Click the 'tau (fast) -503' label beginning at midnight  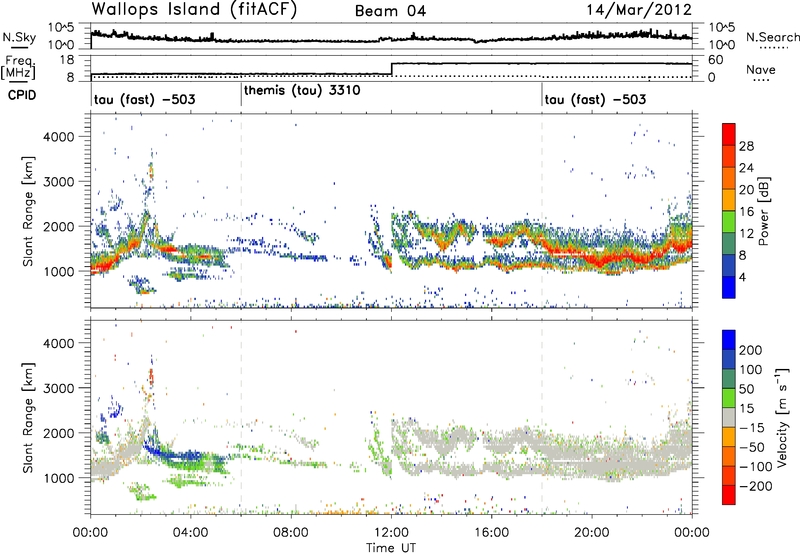[x=144, y=99]
